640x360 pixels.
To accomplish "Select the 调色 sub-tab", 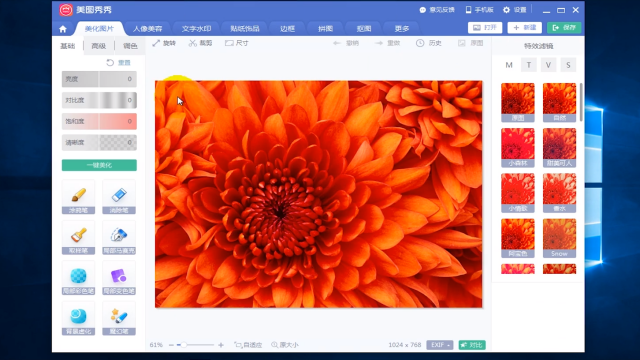I will (130, 46).
